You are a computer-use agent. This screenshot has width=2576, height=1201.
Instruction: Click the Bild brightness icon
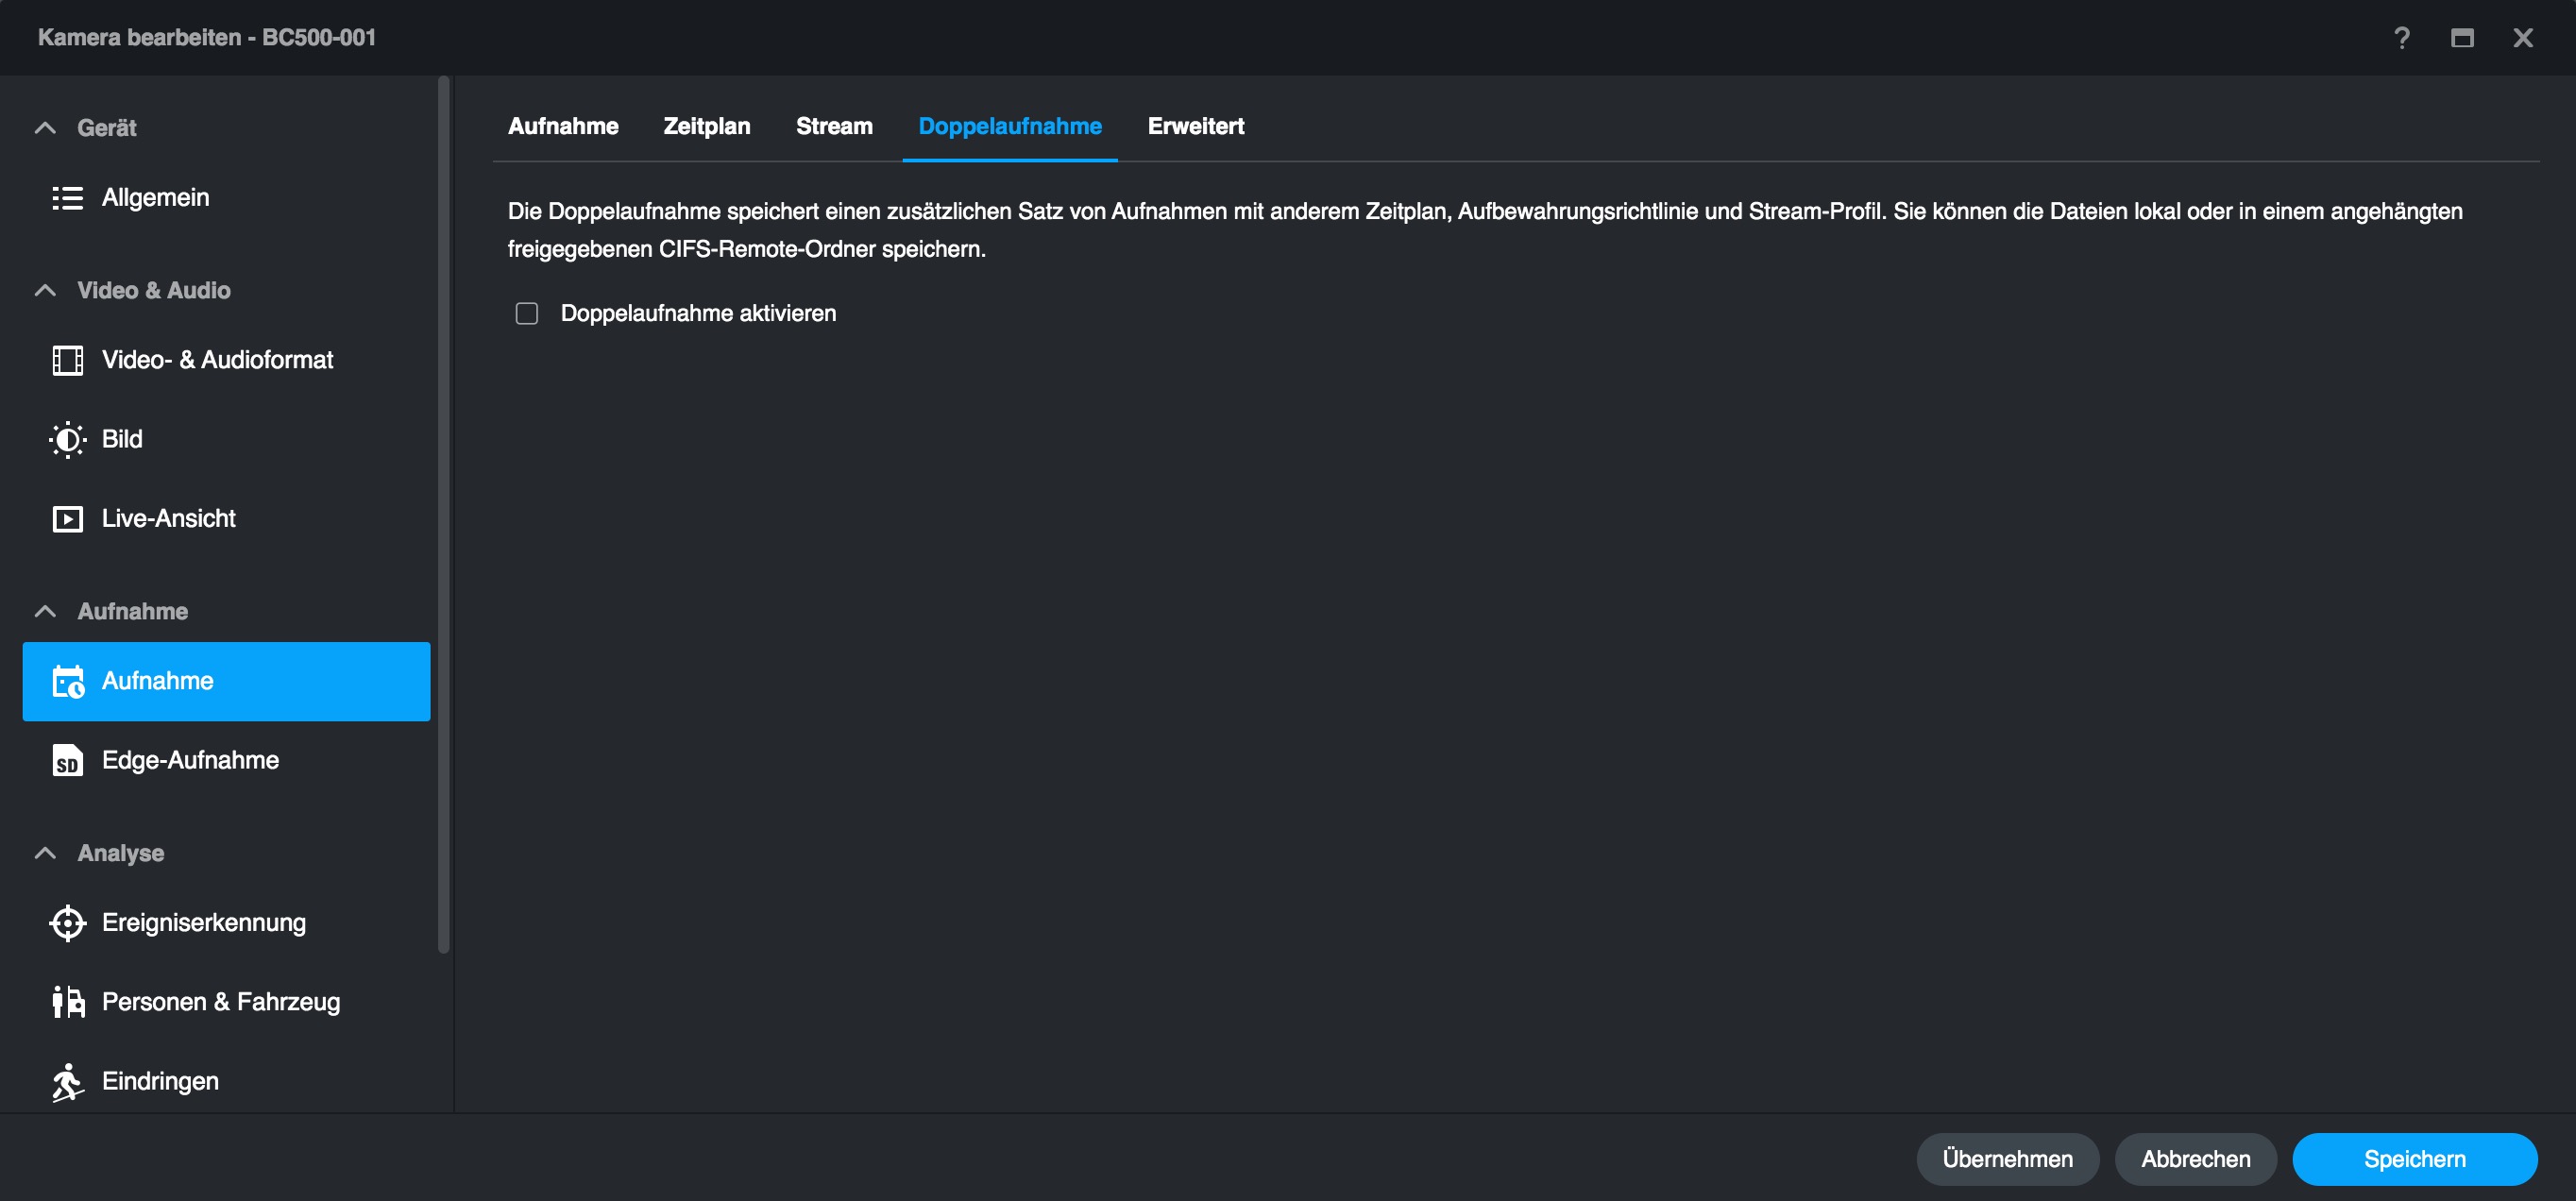[x=67, y=439]
